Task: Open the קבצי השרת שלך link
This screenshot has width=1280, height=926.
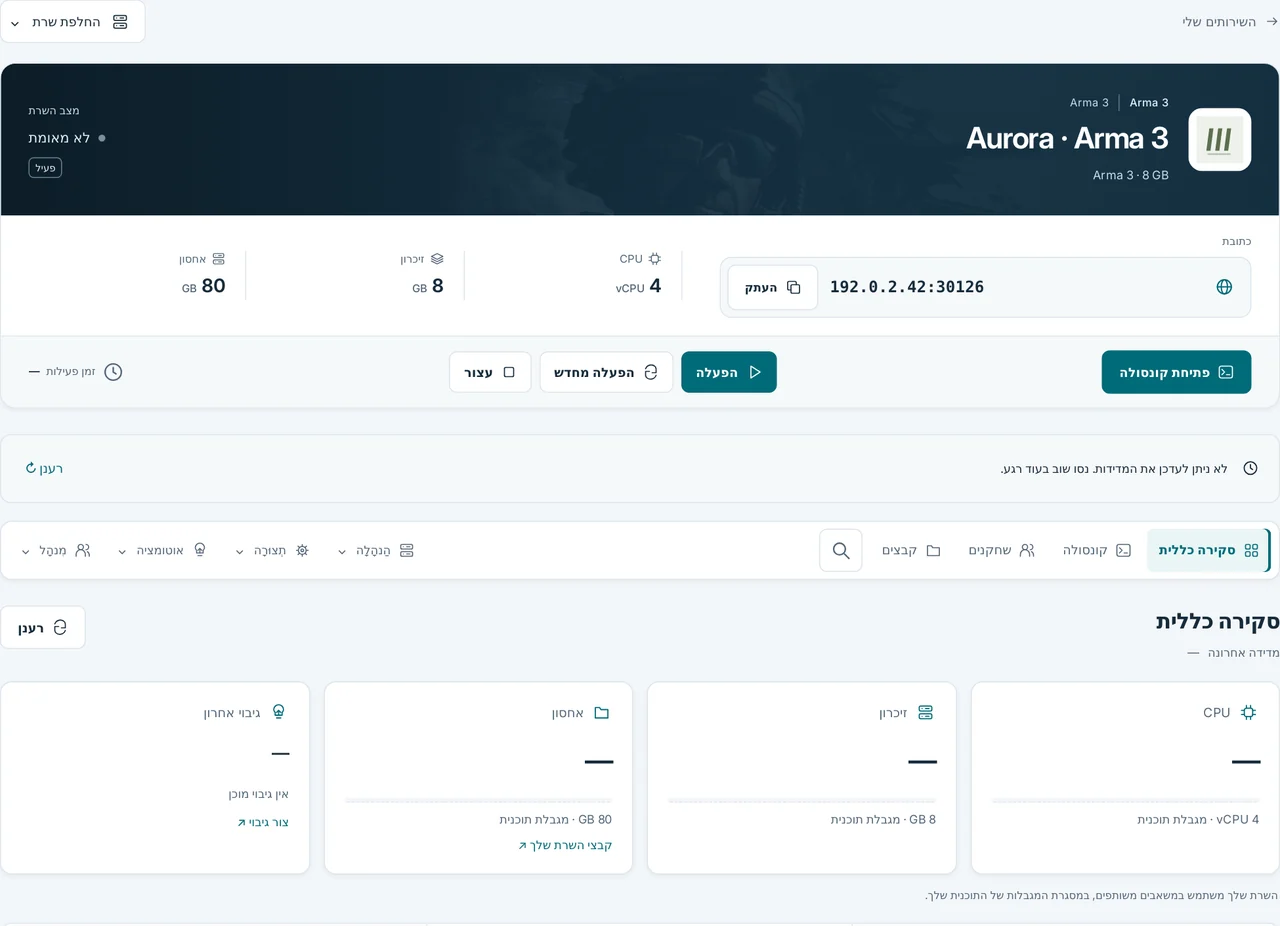Action: point(565,845)
